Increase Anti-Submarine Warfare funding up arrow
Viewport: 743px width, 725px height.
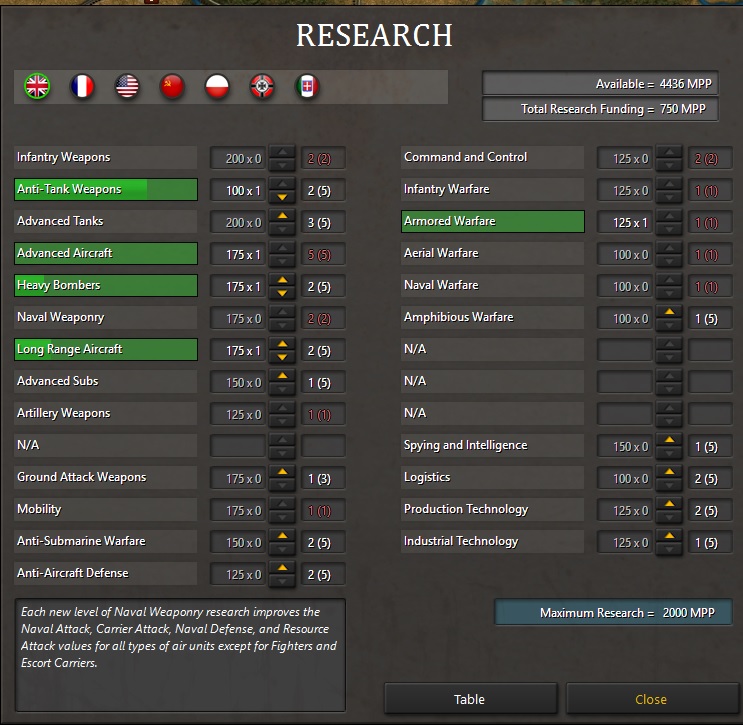[x=282, y=535]
